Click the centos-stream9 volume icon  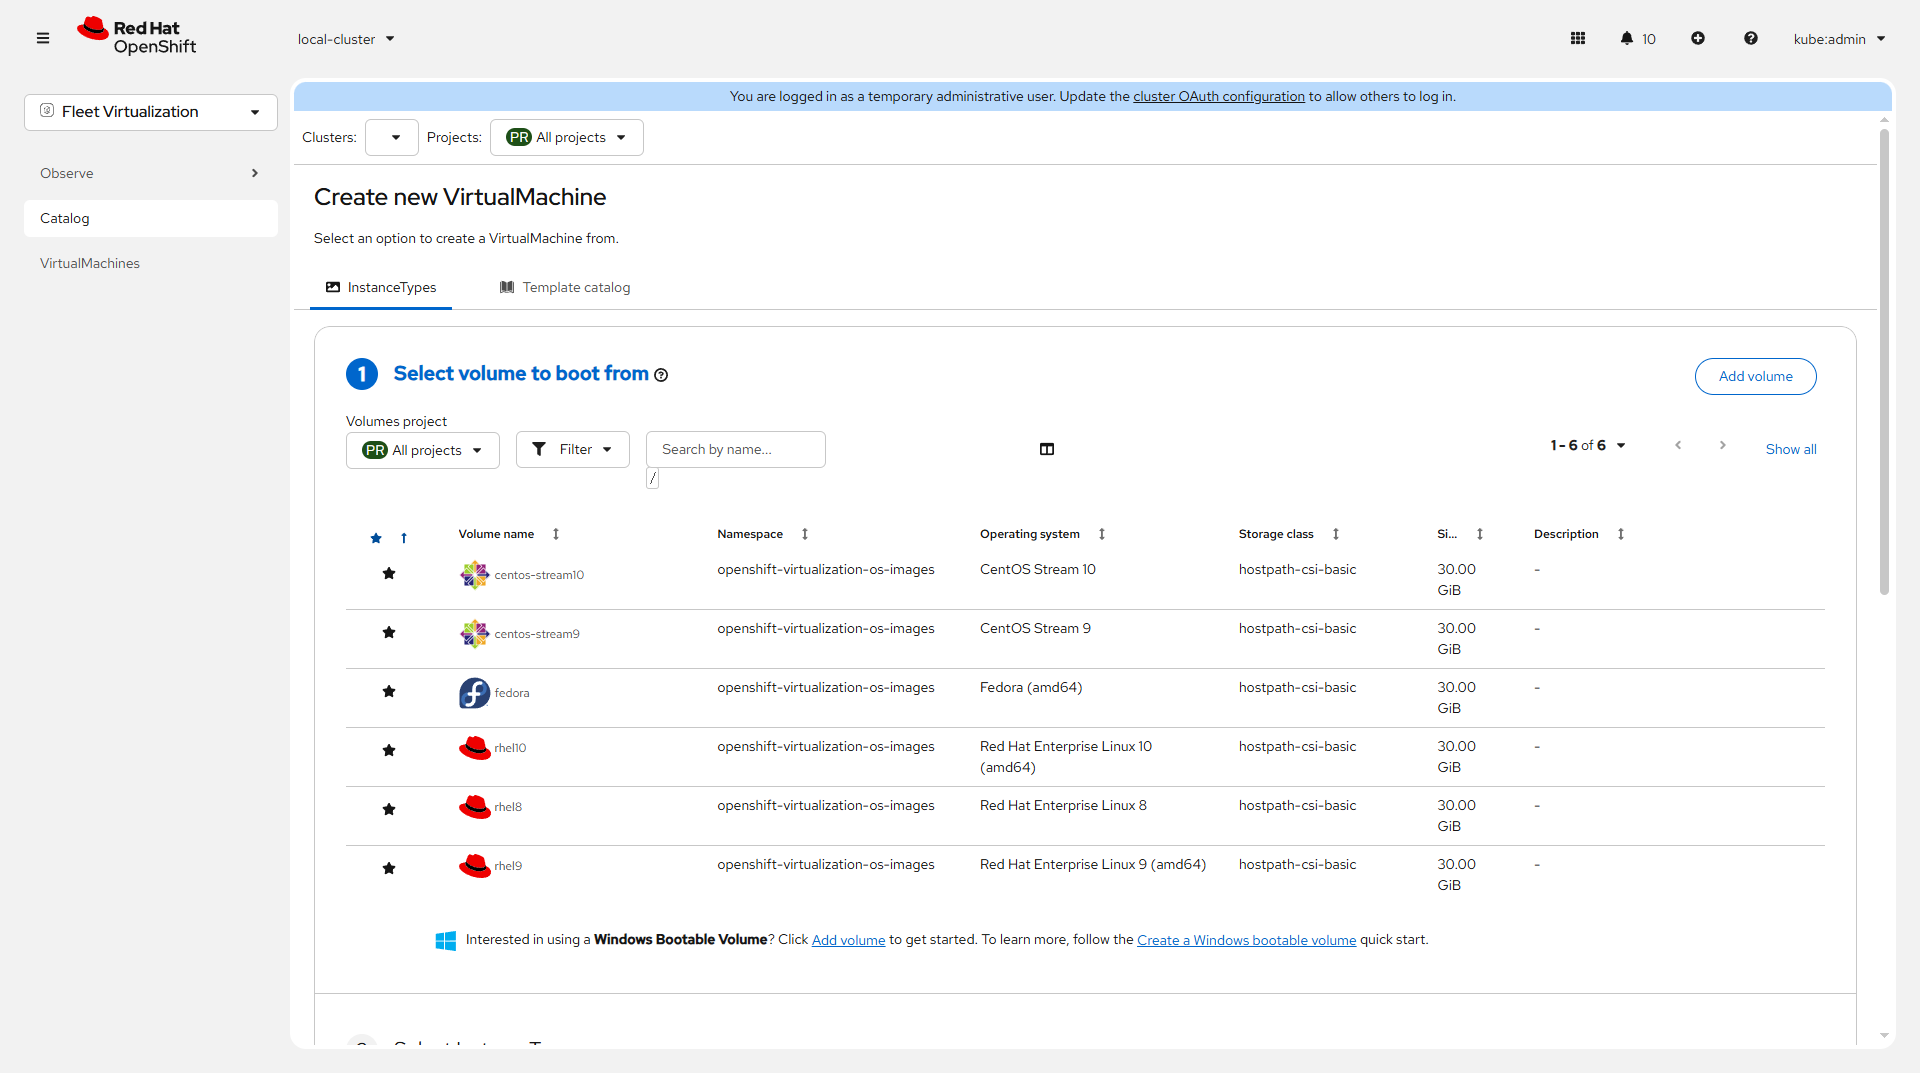(x=474, y=634)
